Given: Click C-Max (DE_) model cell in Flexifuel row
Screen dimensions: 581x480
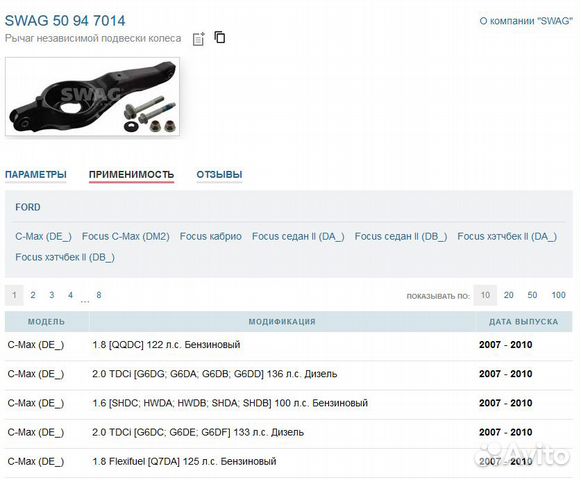Looking at the screenshot, I should point(36,462).
